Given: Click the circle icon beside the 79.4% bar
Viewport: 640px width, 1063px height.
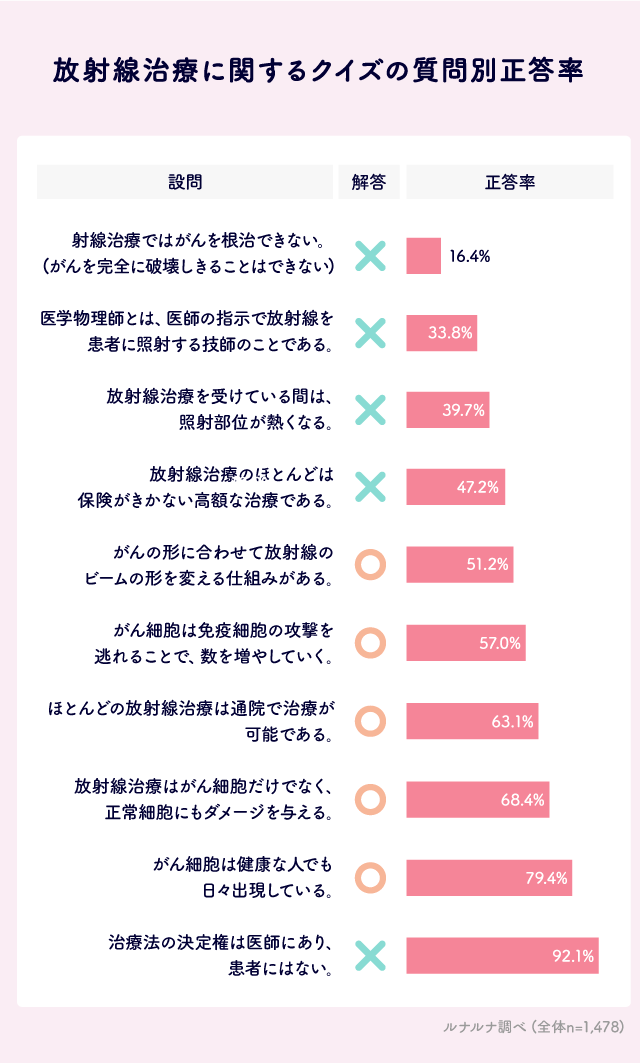Looking at the screenshot, I should [x=370, y=878].
